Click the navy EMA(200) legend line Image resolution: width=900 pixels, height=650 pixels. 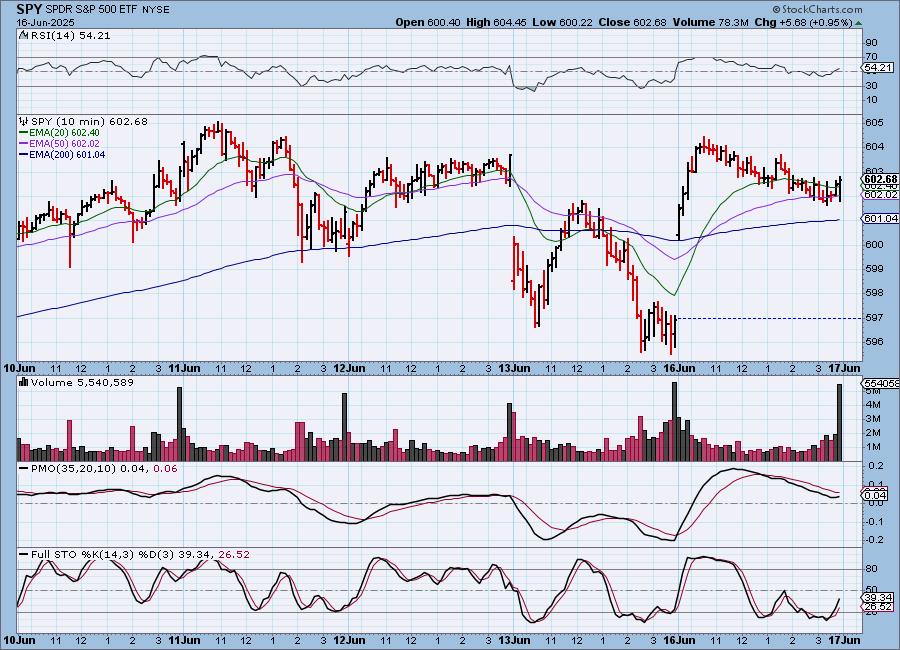click(x=24, y=154)
